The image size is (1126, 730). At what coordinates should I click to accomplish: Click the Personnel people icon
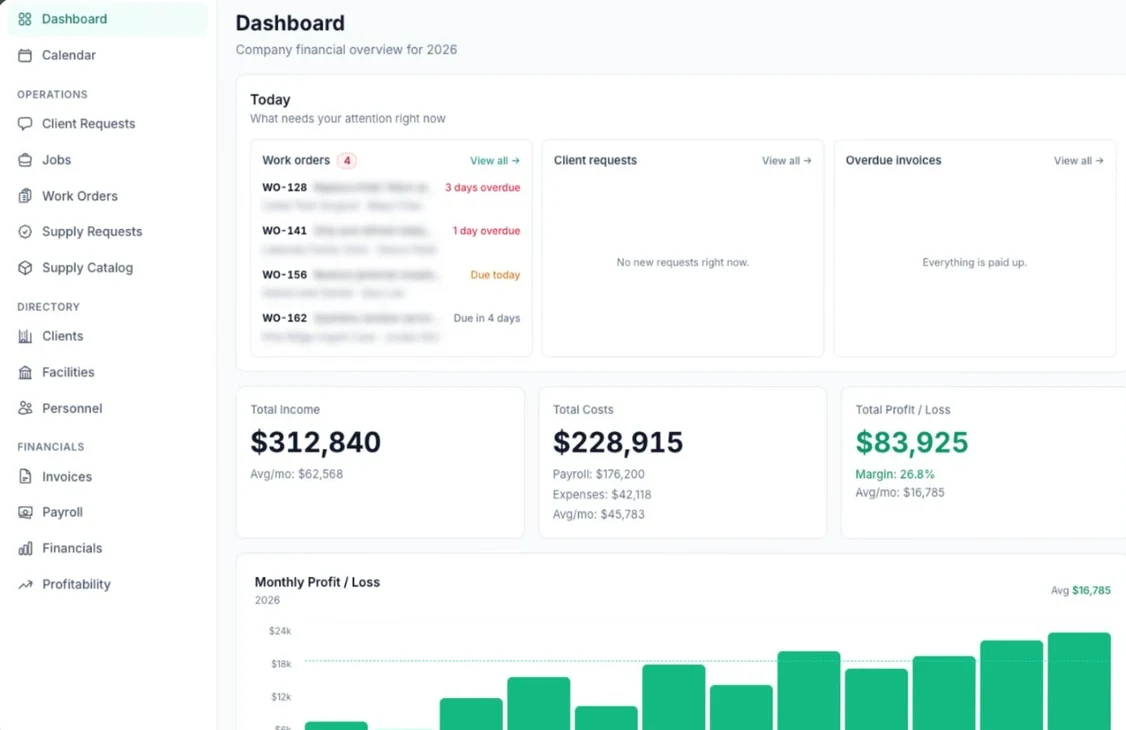[x=25, y=408]
